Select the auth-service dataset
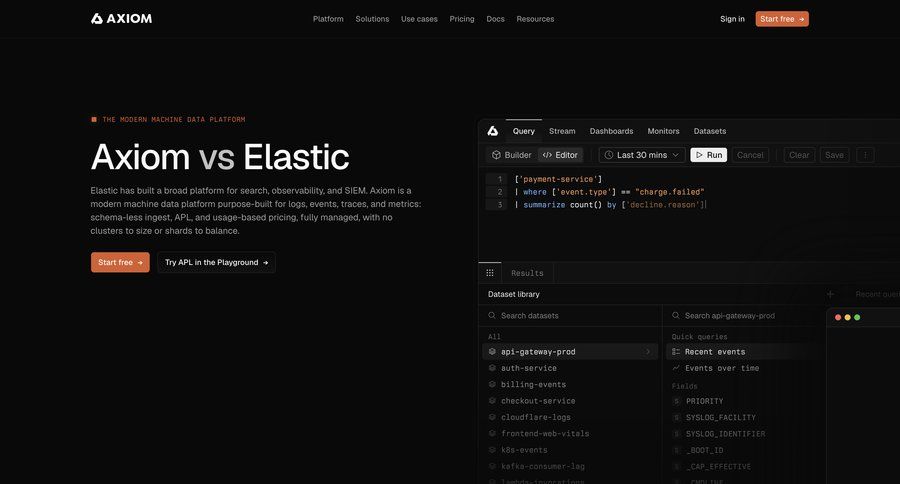 pyautogui.click(x=570, y=368)
